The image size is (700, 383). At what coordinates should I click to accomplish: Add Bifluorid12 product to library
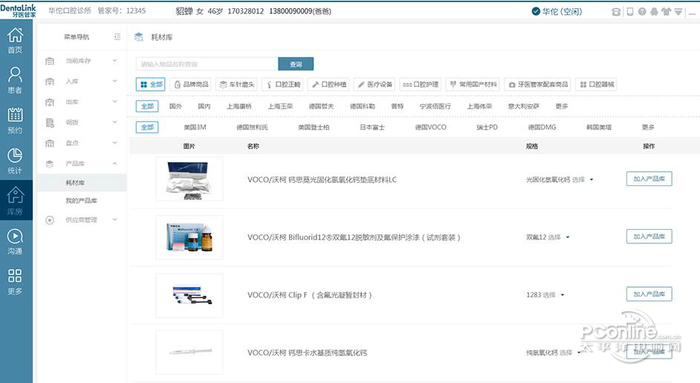click(649, 236)
